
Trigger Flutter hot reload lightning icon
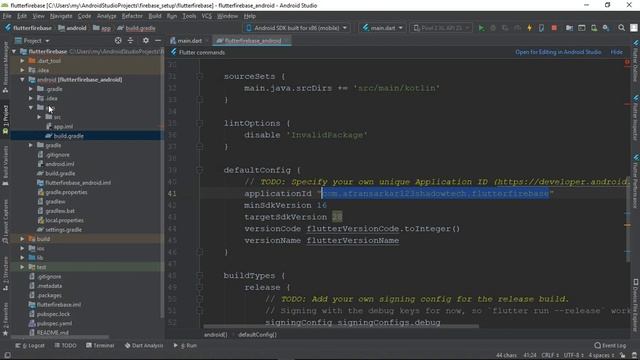pyautogui.click(x=529, y=28)
